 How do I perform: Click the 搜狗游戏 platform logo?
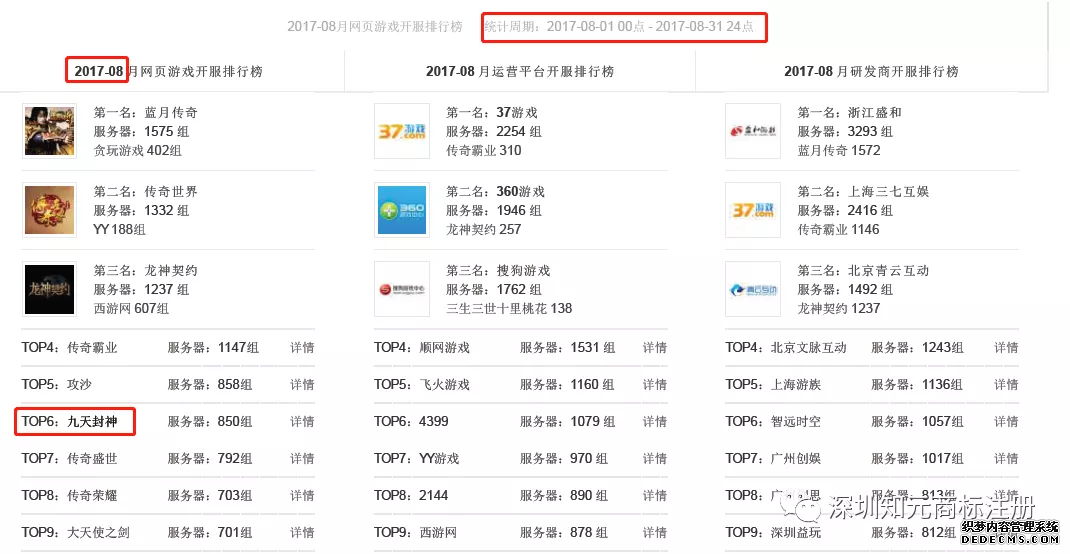pyautogui.click(x=402, y=289)
